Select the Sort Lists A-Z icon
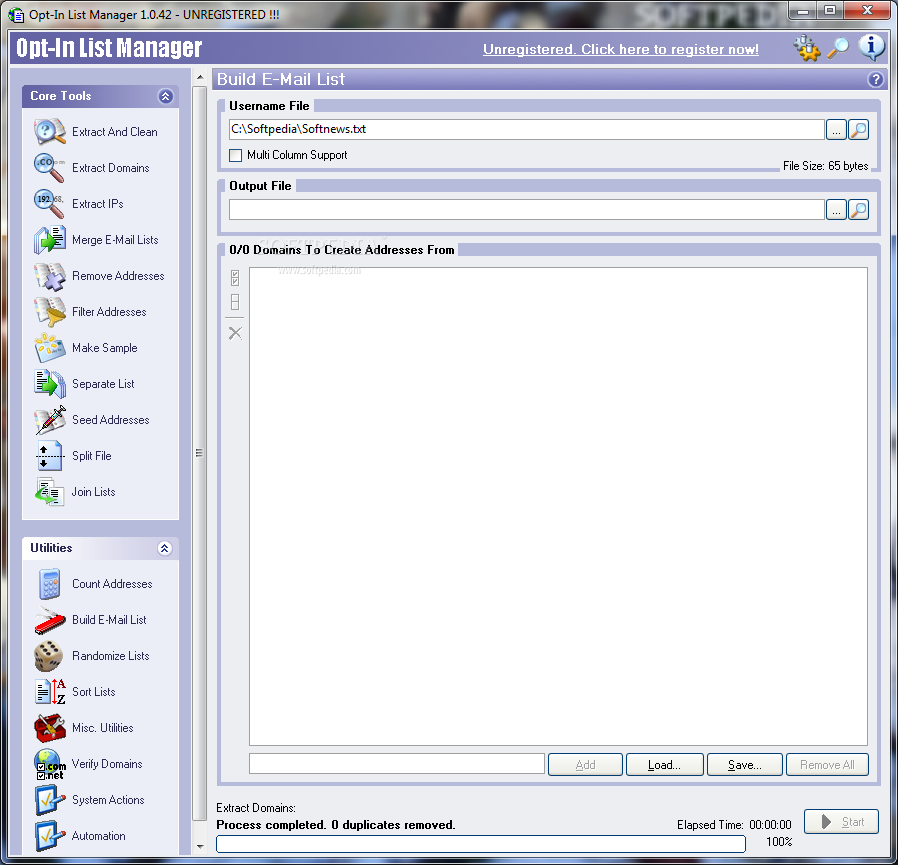The image size is (898, 865). point(49,692)
